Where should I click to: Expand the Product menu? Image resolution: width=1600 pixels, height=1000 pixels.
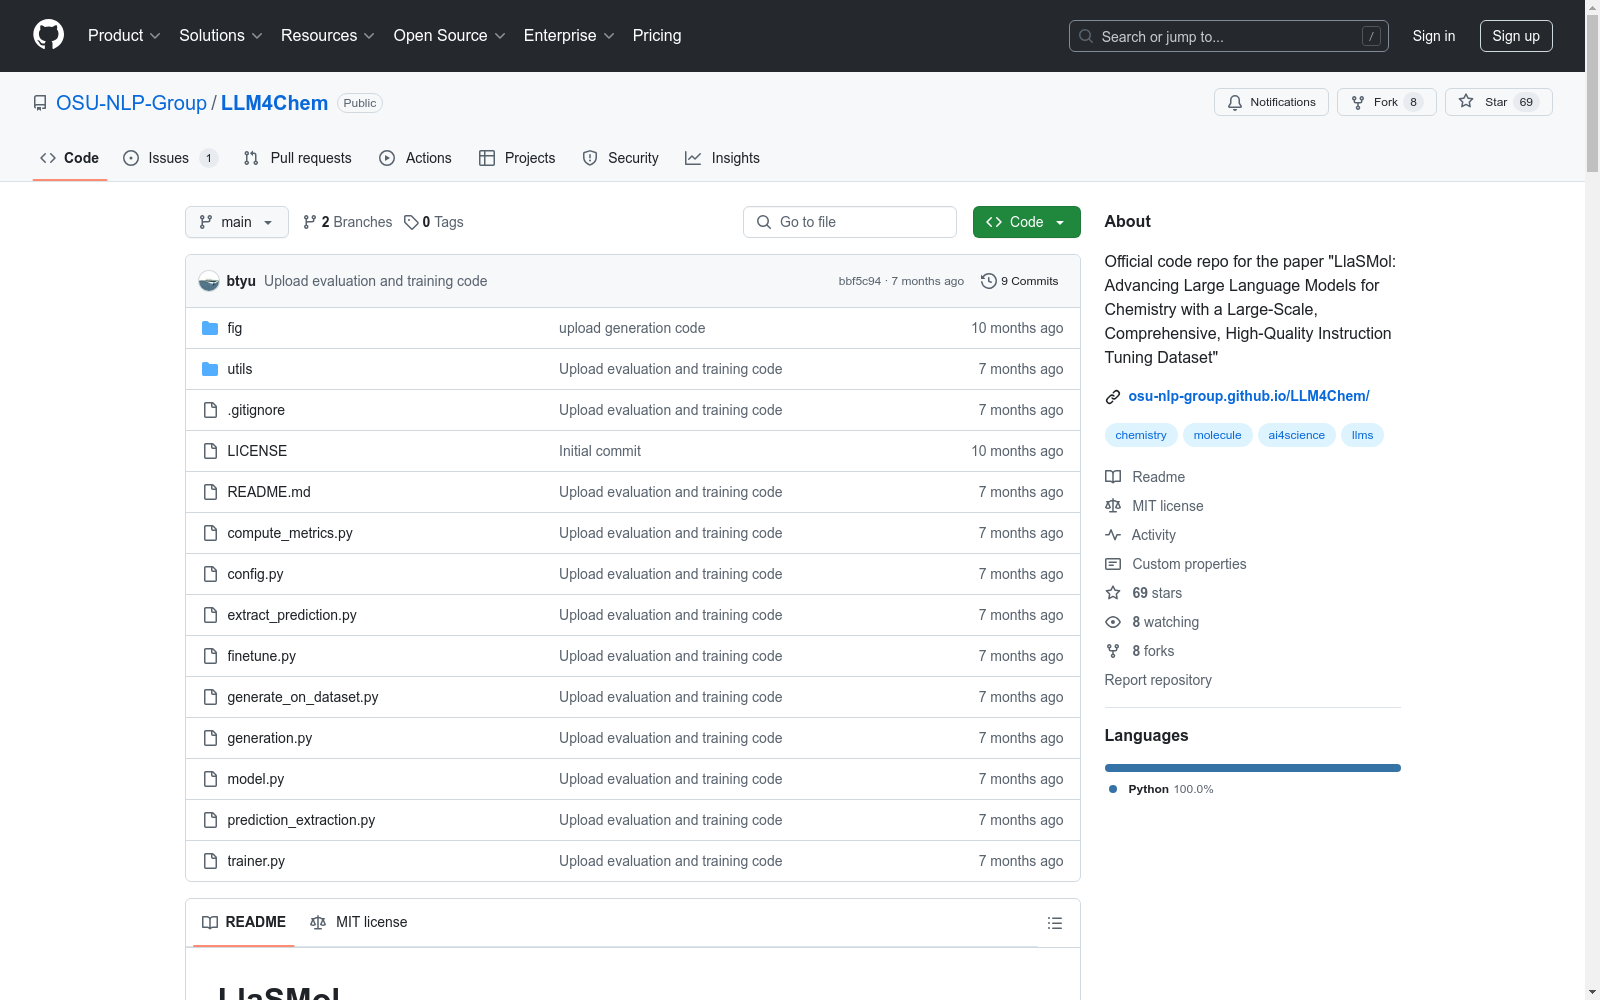[x=124, y=36]
